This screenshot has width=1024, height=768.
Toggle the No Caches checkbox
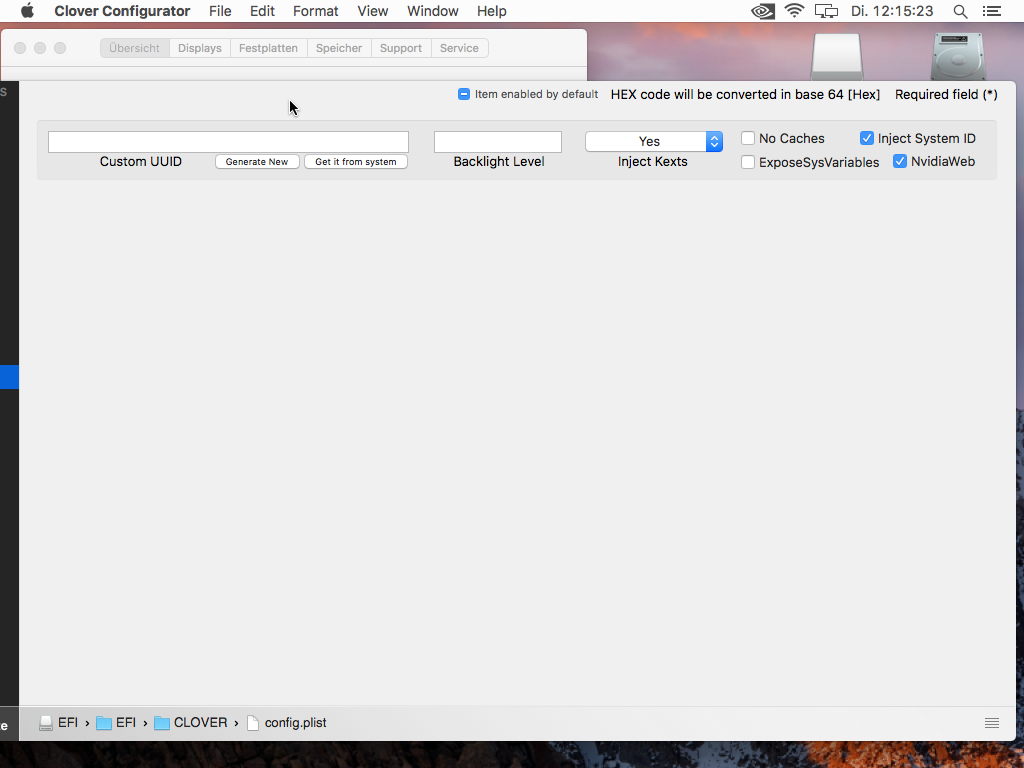[748, 138]
